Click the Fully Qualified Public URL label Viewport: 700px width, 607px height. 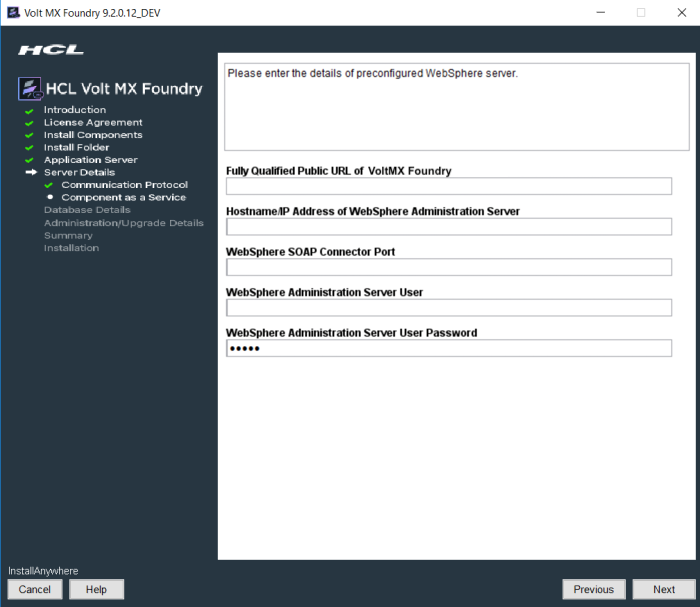[338, 171]
